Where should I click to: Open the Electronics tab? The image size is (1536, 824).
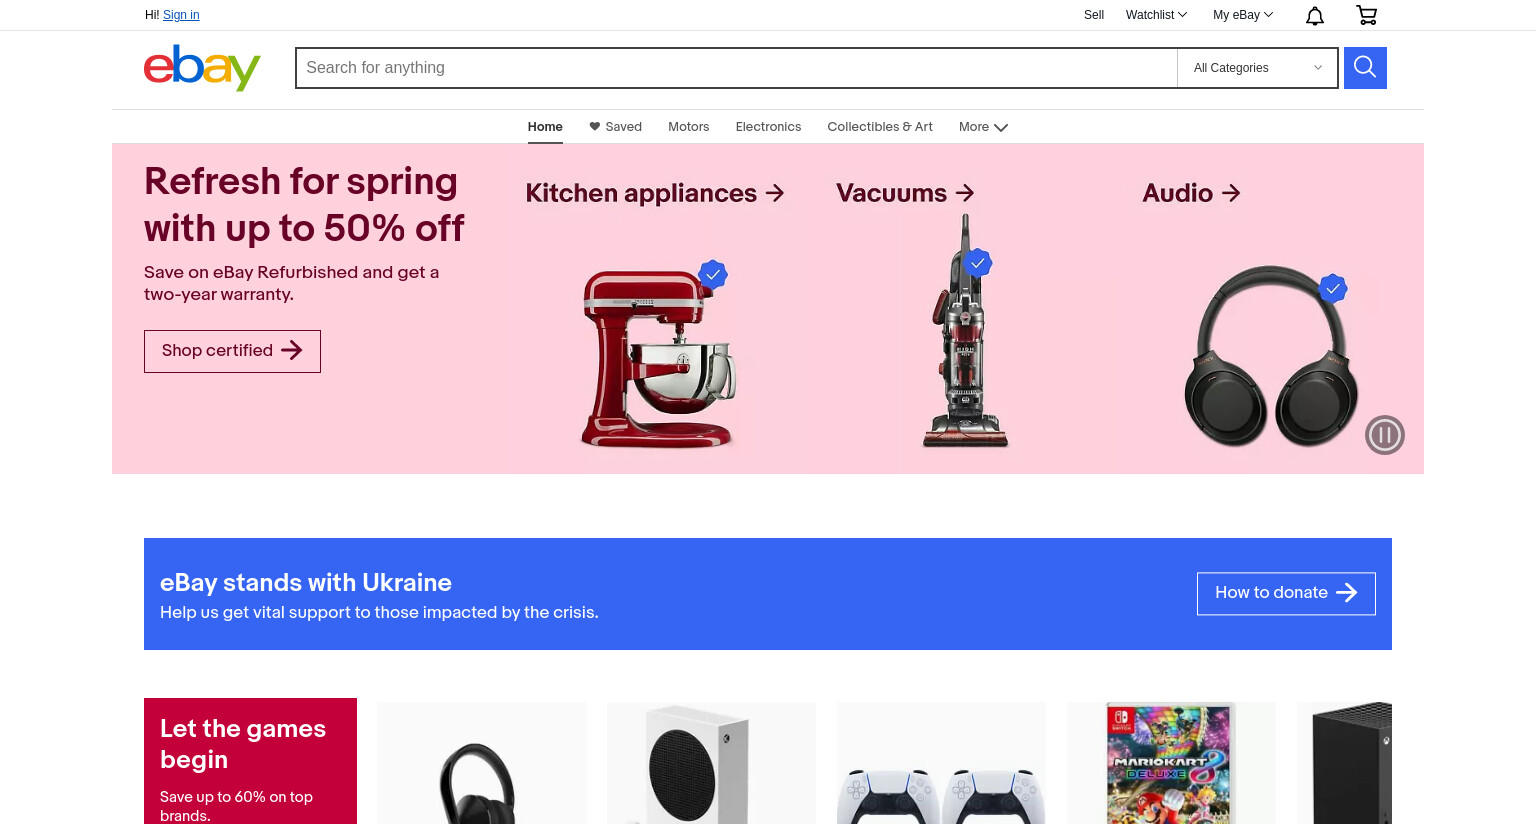coord(768,127)
